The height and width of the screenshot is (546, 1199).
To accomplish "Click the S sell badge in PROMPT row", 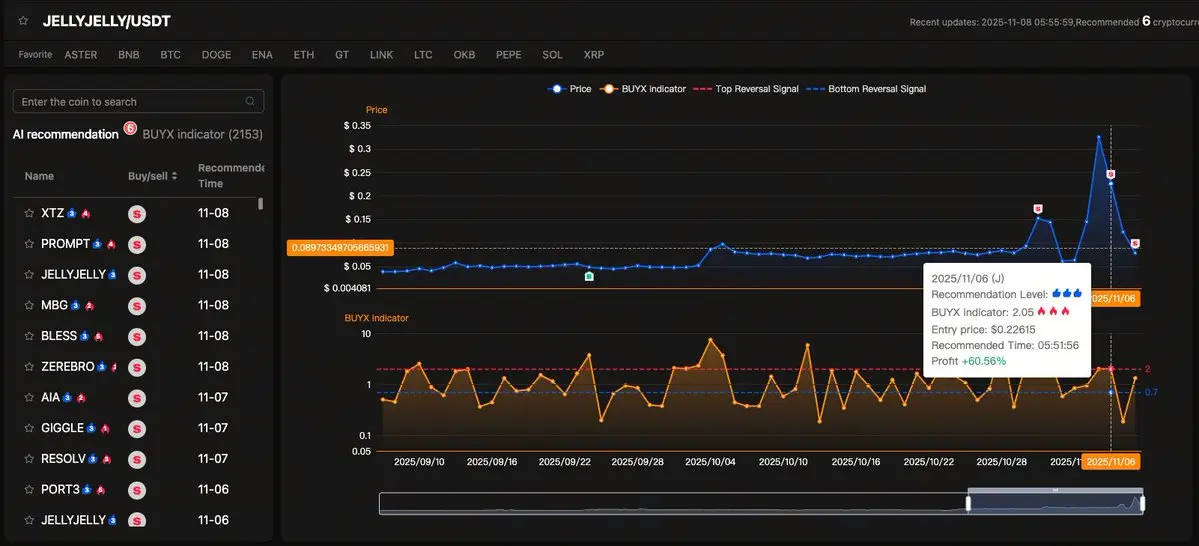I will pyautogui.click(x=137, y=244).
